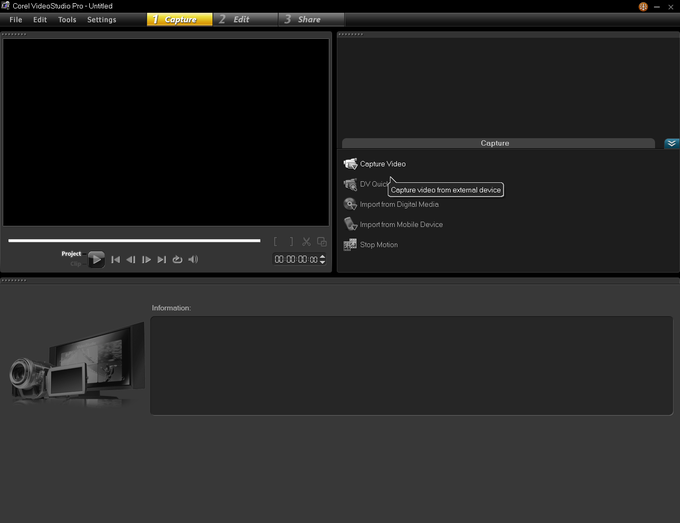Select the Stop Motion label
The height and width of the screenshot is (523, 680).
tap(379, 245)
